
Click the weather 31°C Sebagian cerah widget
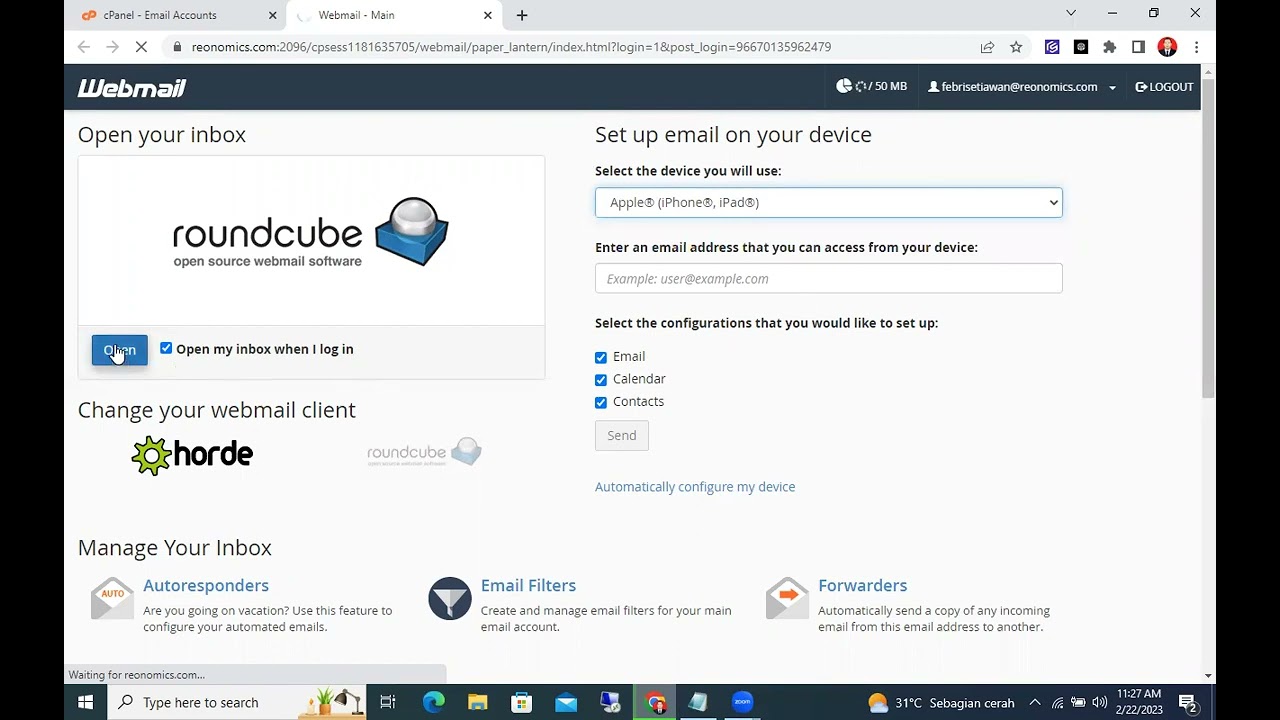point(941,702)
